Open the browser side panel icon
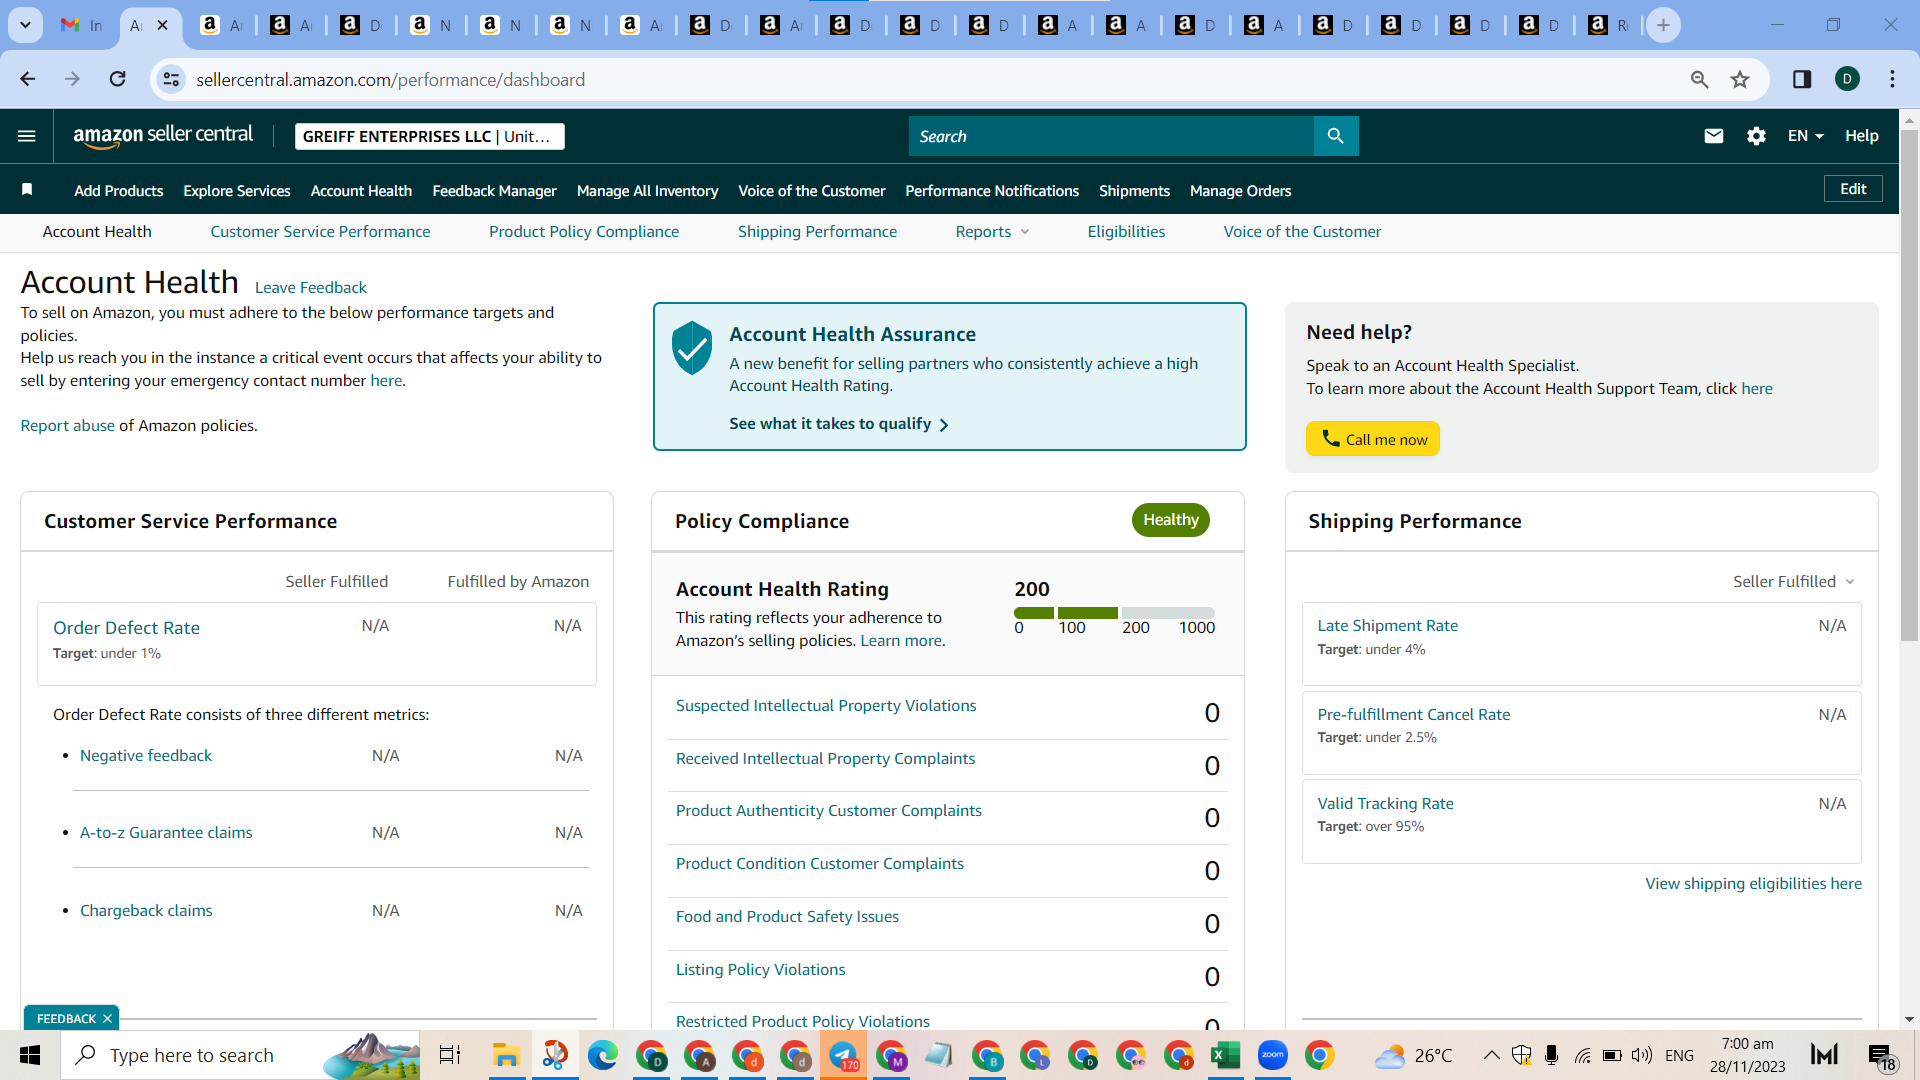 coord(1802,79)
